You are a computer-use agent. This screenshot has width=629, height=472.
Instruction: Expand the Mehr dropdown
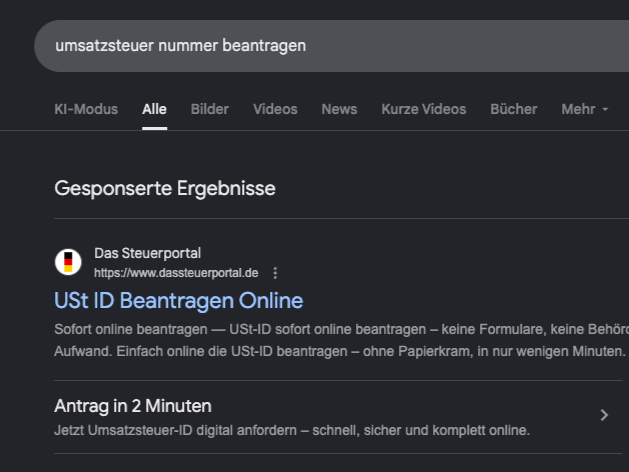585,109
